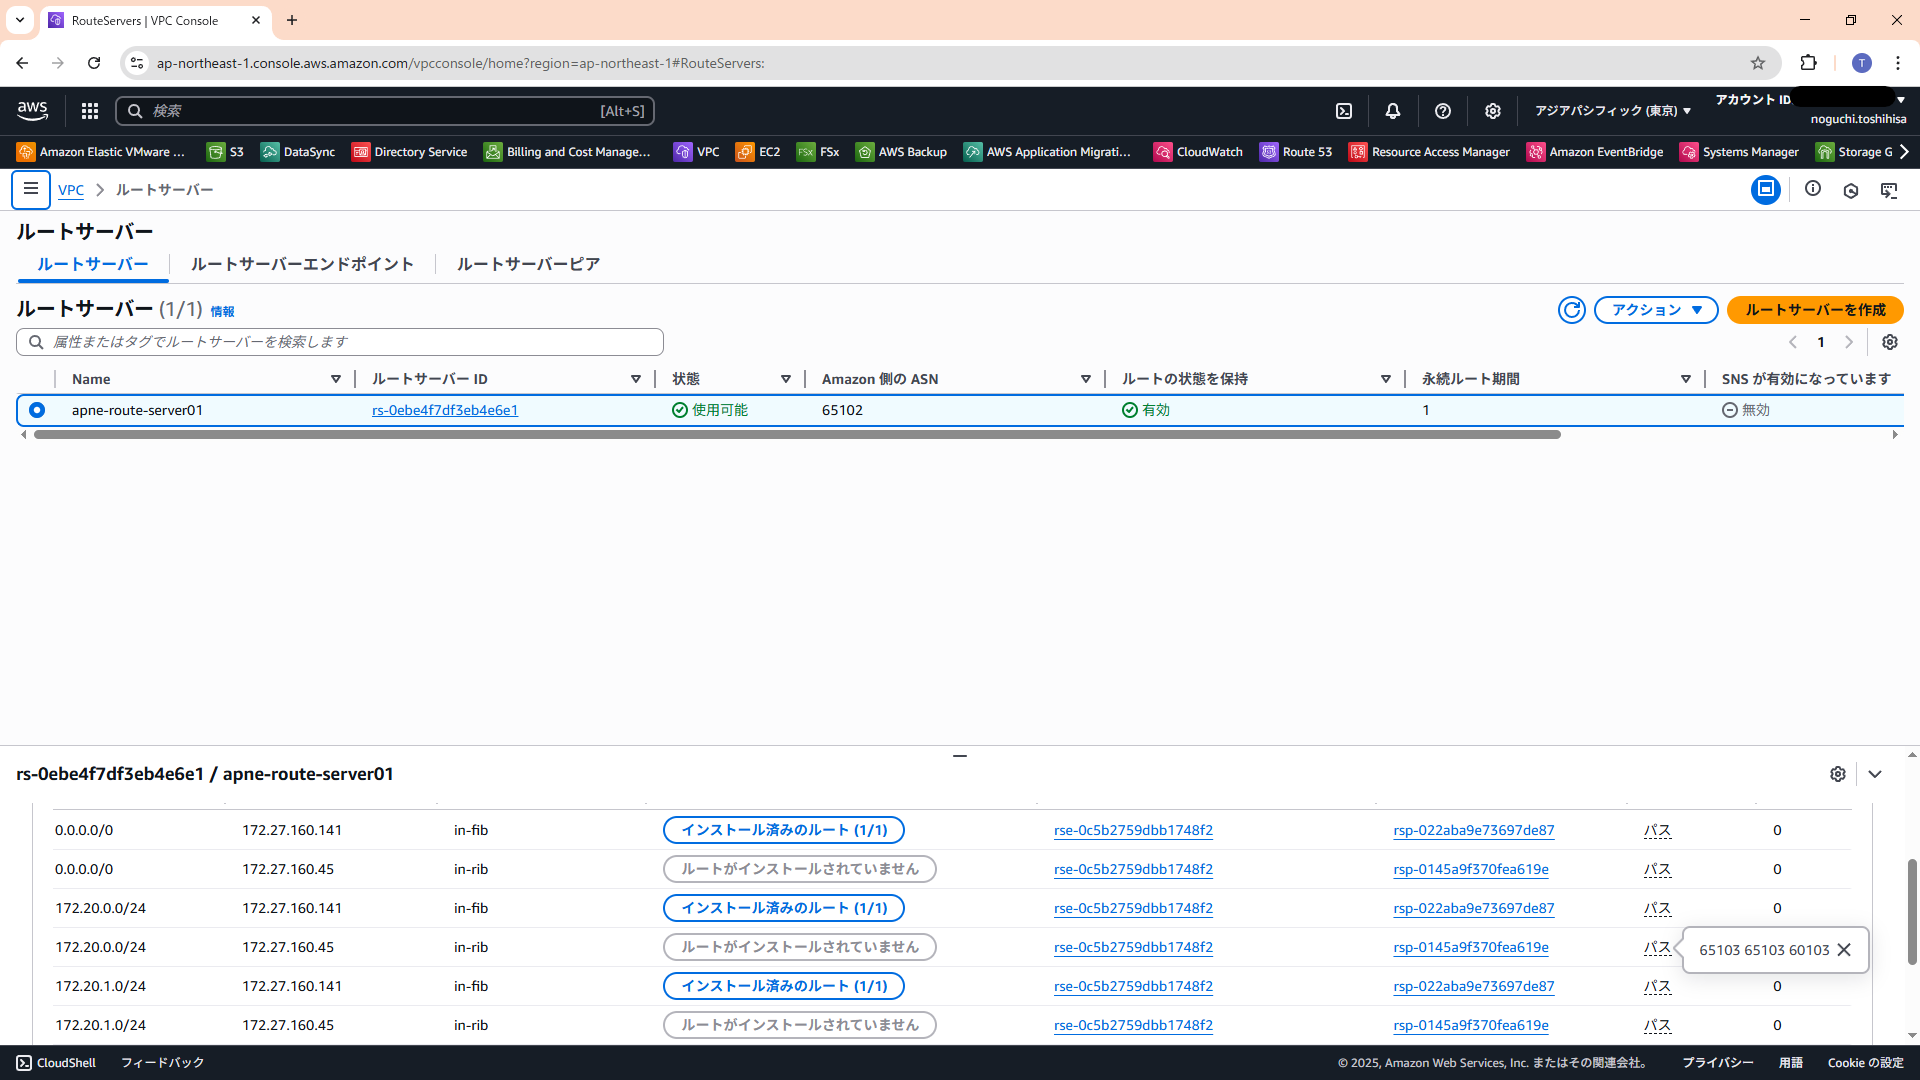Open the アクション dropdown menu

click(1656, 310)
